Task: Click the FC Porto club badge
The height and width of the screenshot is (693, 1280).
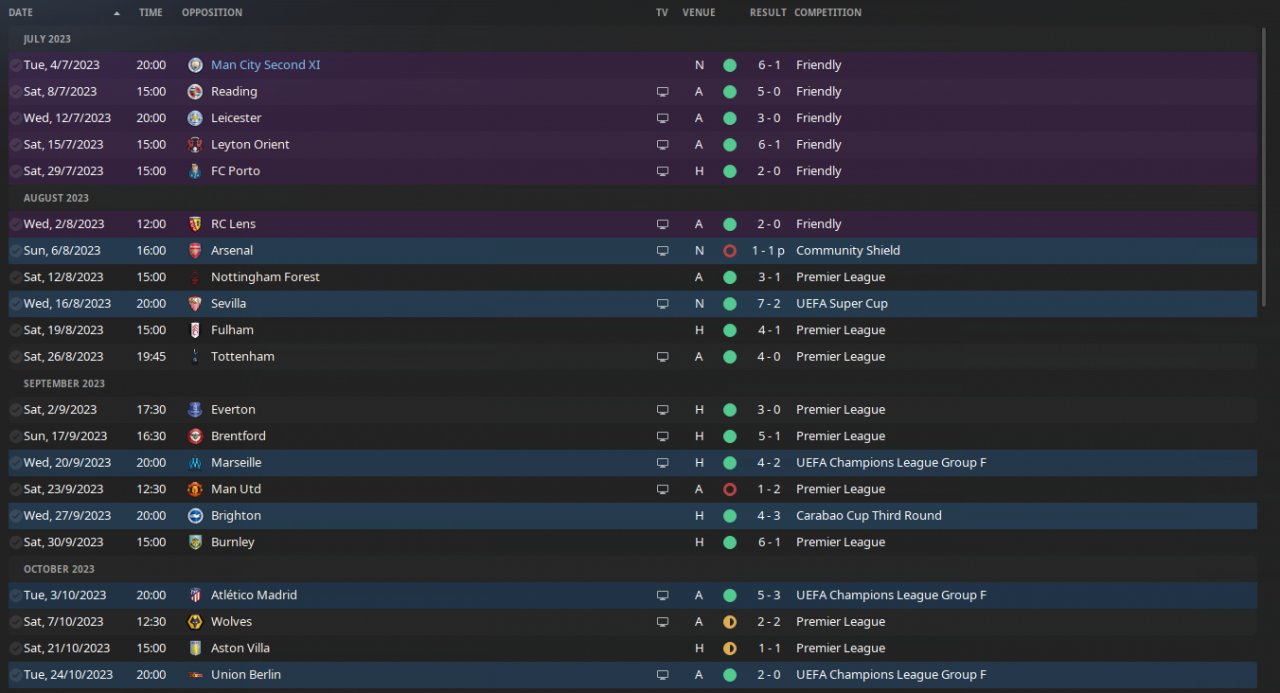Action: click(195, 171)
